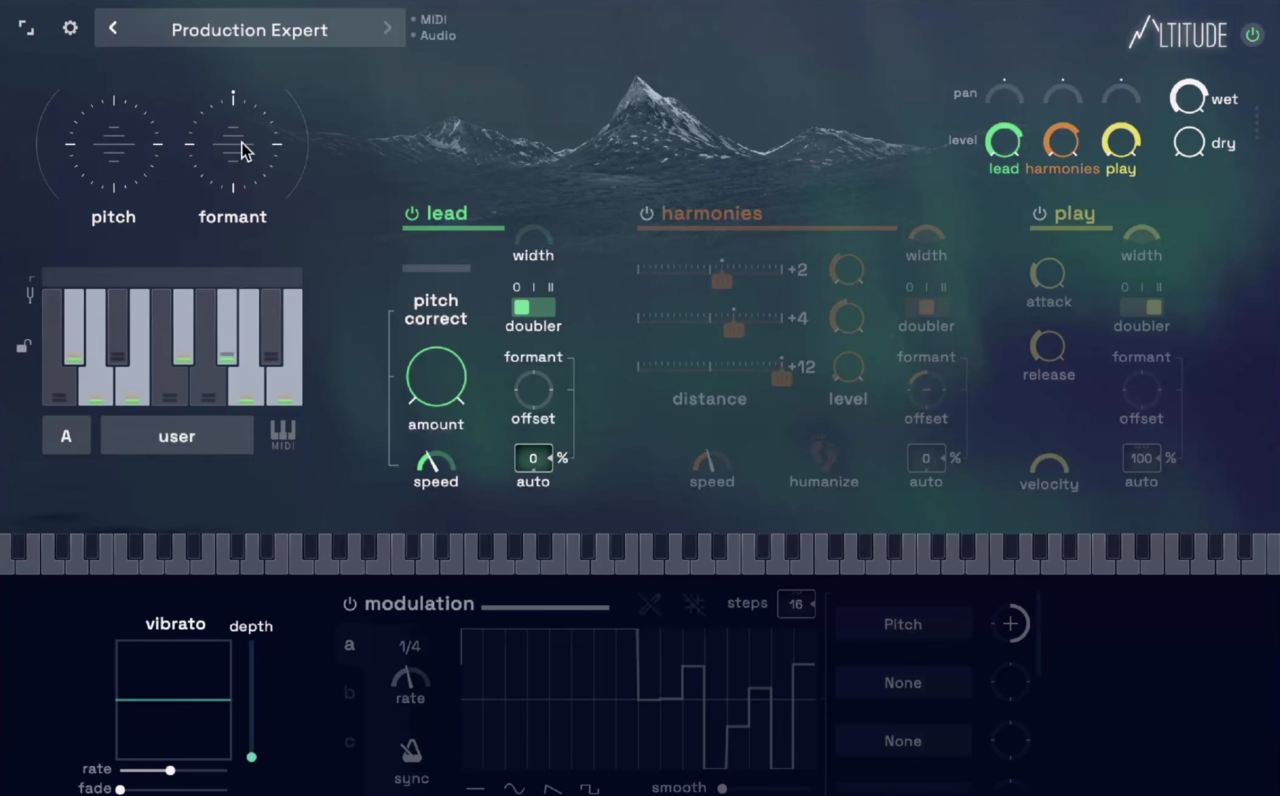Switch to modulation tab c

(x=349, y=741)
